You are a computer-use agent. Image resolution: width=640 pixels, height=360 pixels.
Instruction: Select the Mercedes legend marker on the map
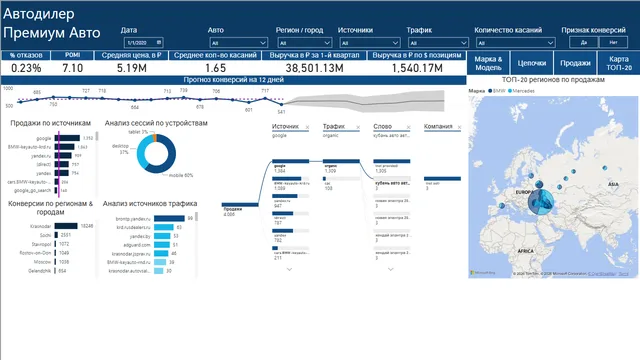pyautogui.click(x=510, y=91)
